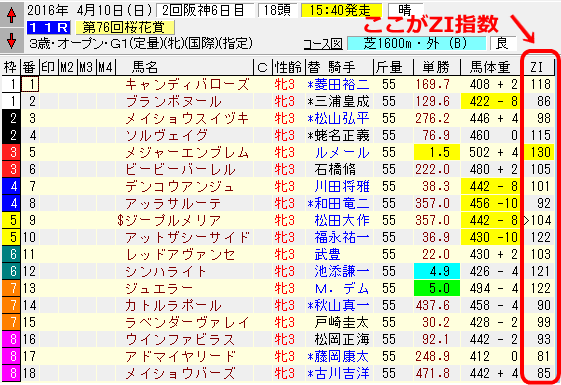Image resolution: width=561 pixels, height=385 pixels.
Task: Click the M2 mark cell for ジュエラー
Action: [68, 289]
